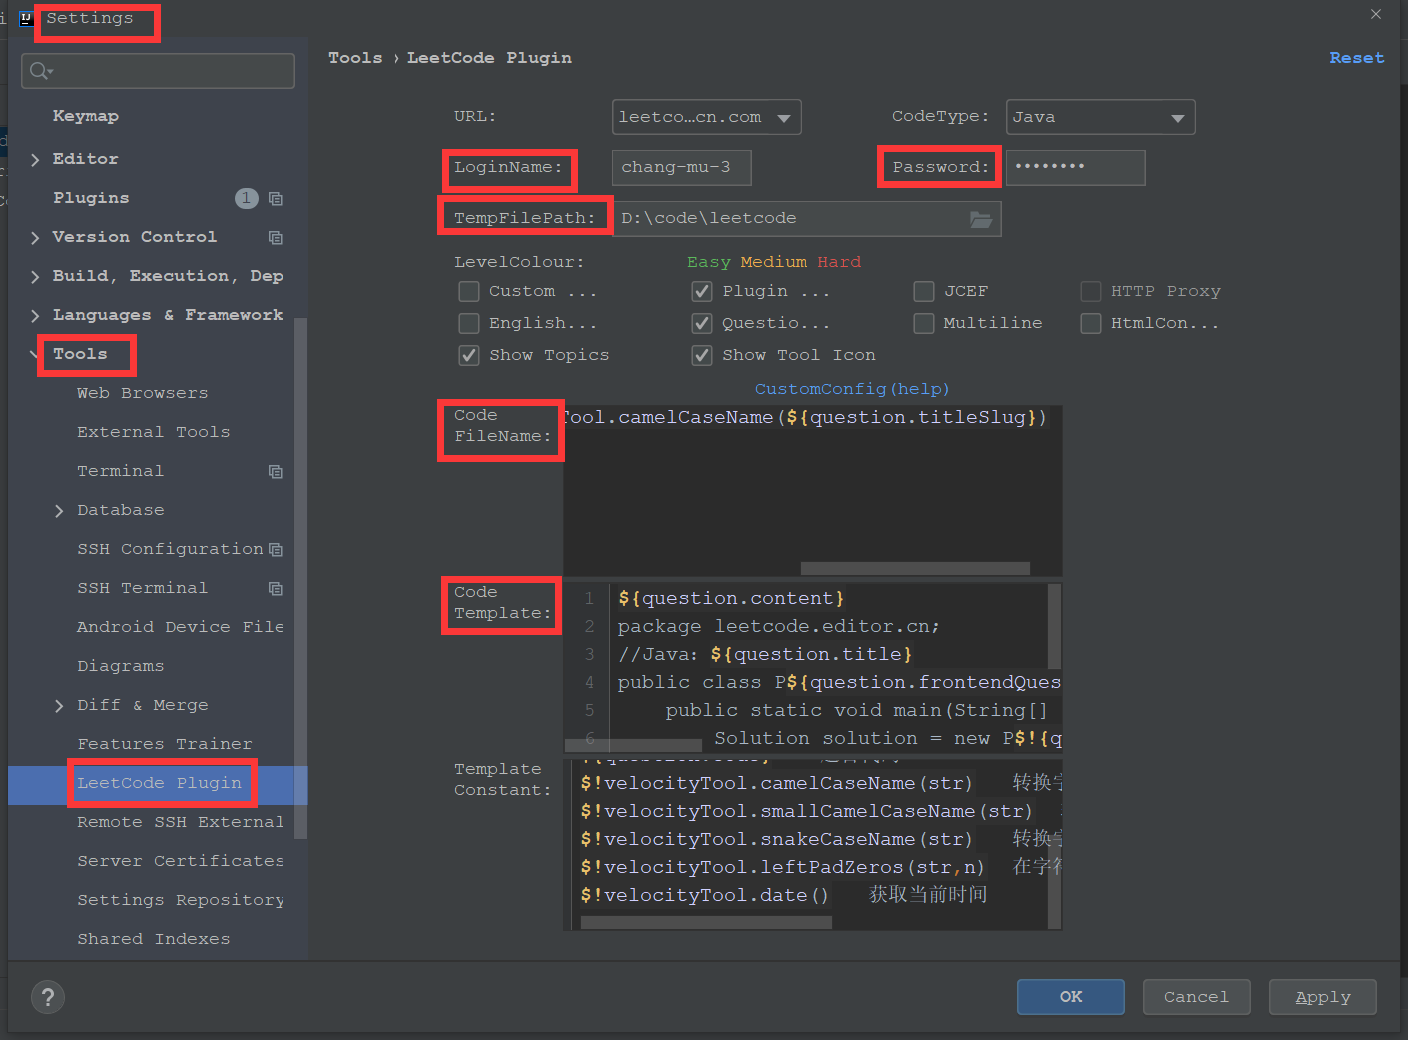The width and height of the screenshot is (1408, 1040).
Task: Click the help question mark icon
Action: (x=47, y=997)
